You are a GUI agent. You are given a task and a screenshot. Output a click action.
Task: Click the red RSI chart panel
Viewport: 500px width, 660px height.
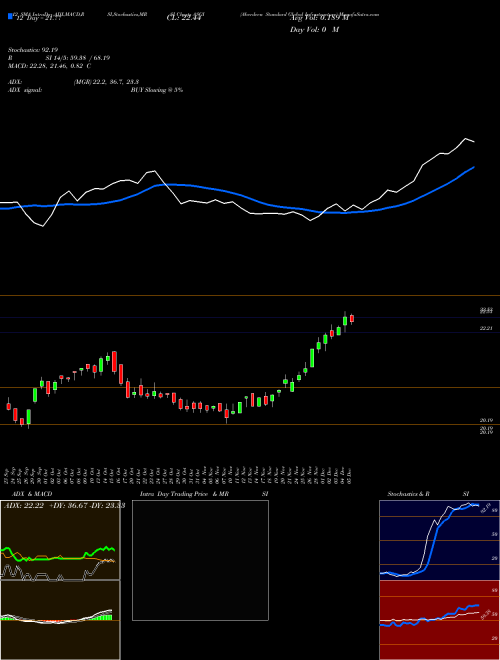point(439,620)
